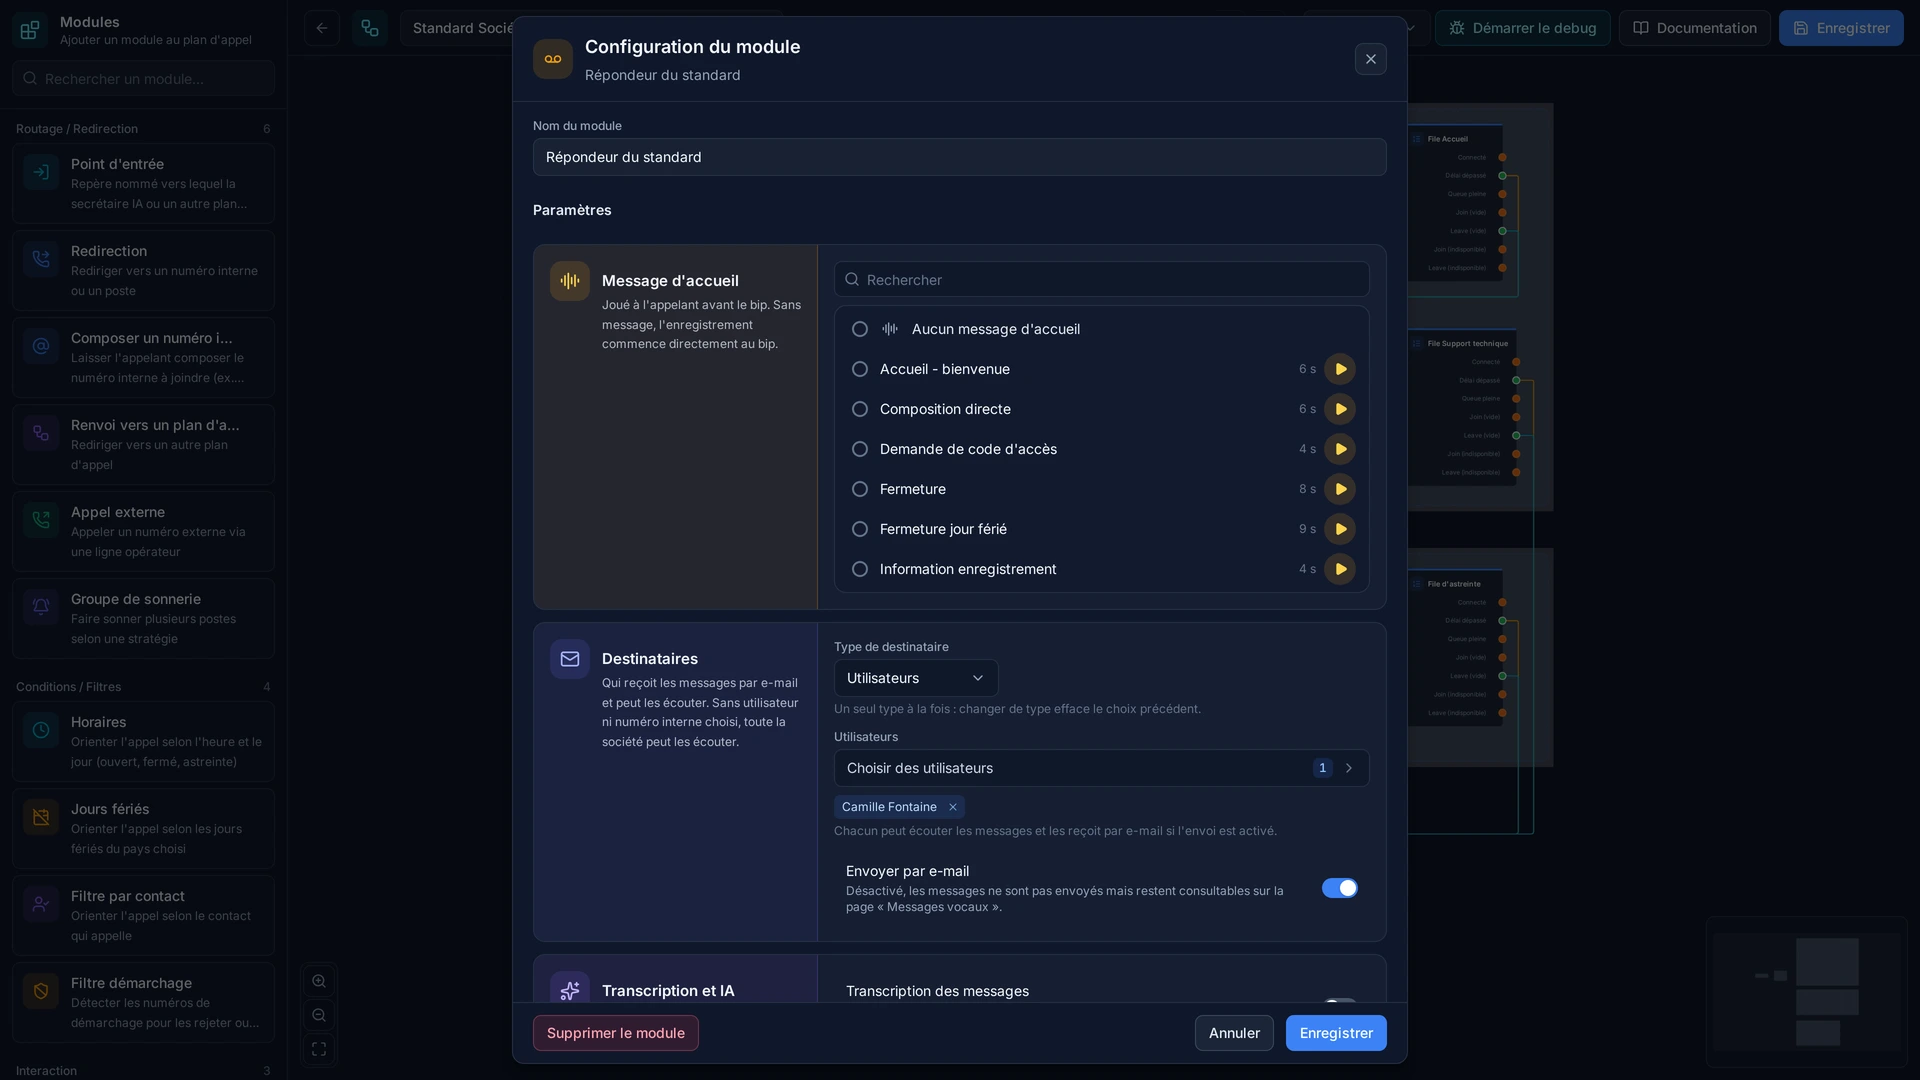Image resolution: width=1920 pixels, height=1080 pixels.
Task: Click the Rechercher field in greeting list
Action: coord(1102,279)
